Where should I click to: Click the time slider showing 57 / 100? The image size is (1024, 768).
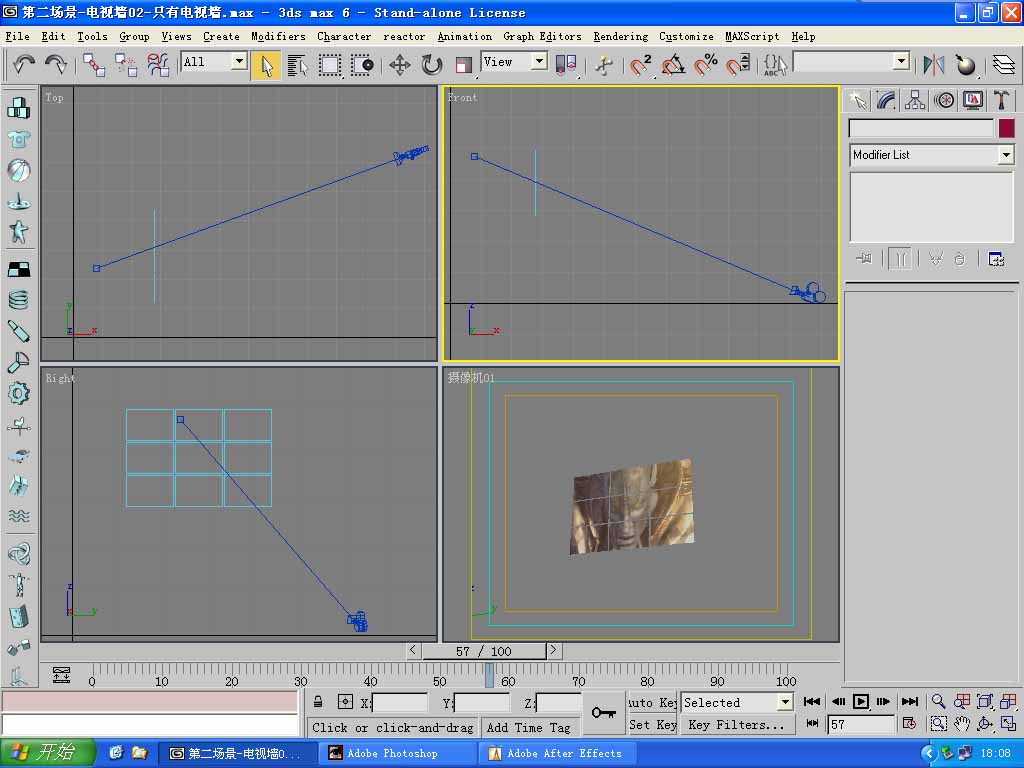[x=484, y=651]
